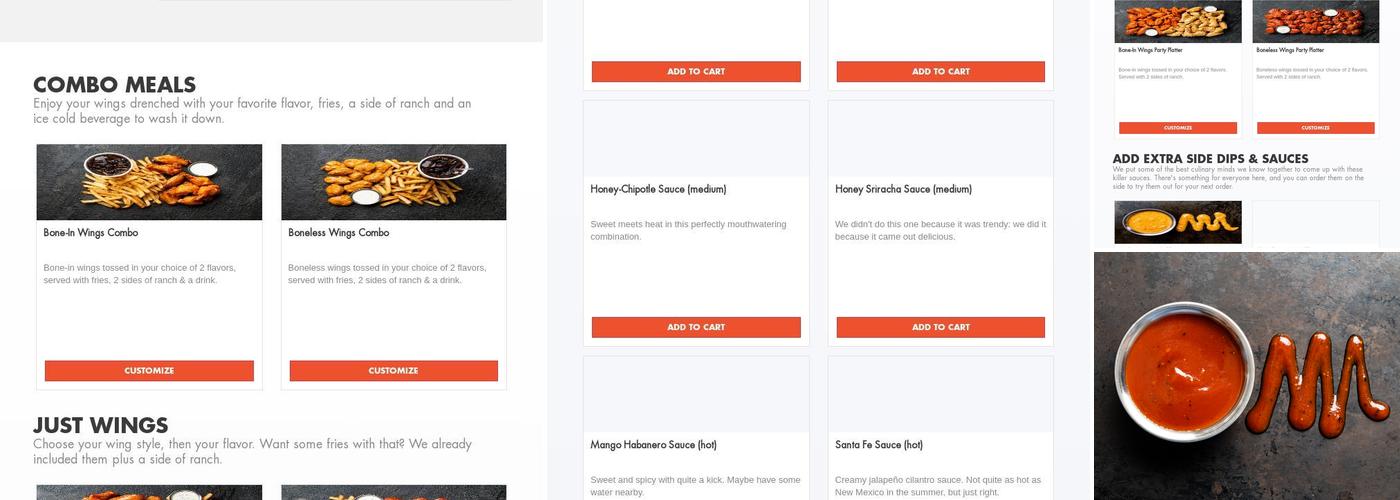Add Honey-Chipotle Sauce to cart
The image size is (1400, 500).
(x=696, y=327)
